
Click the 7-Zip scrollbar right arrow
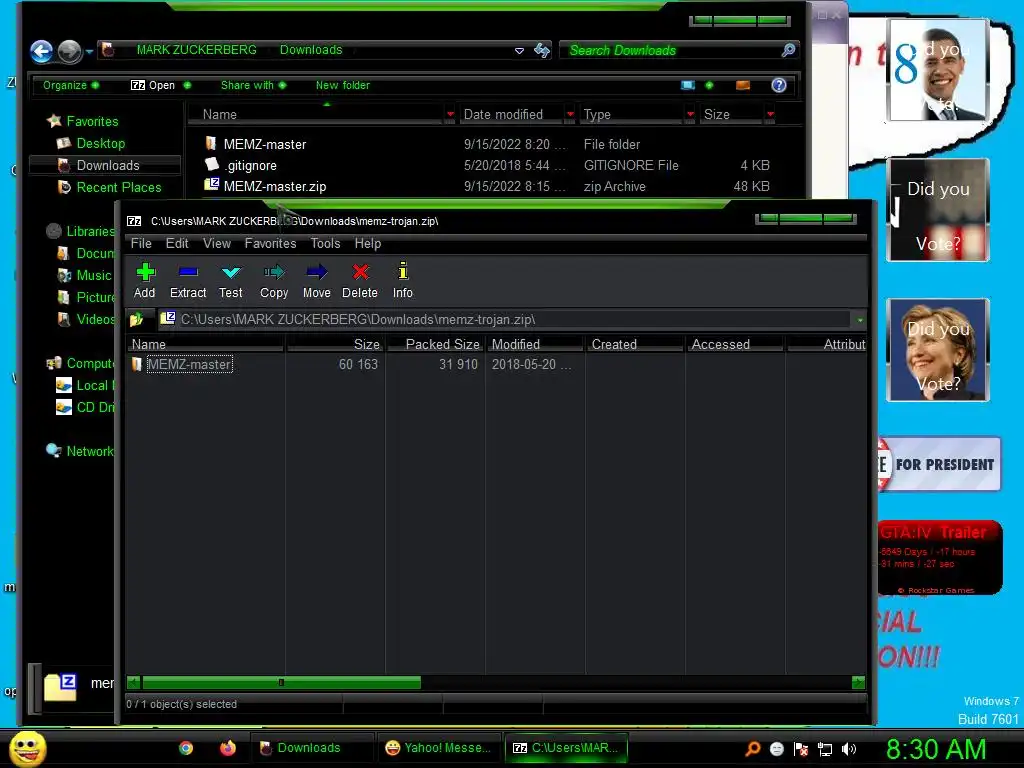[859, 682]
